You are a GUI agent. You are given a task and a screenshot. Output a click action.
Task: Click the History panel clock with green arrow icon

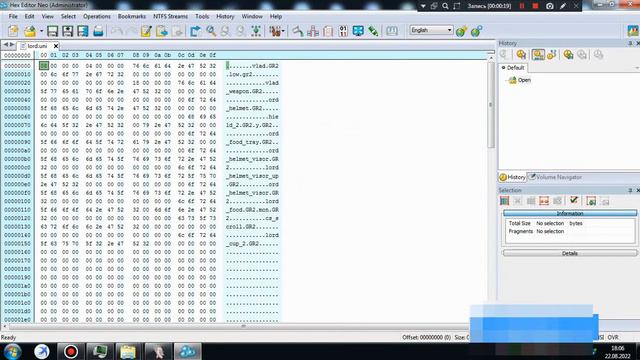click(568, 55)
